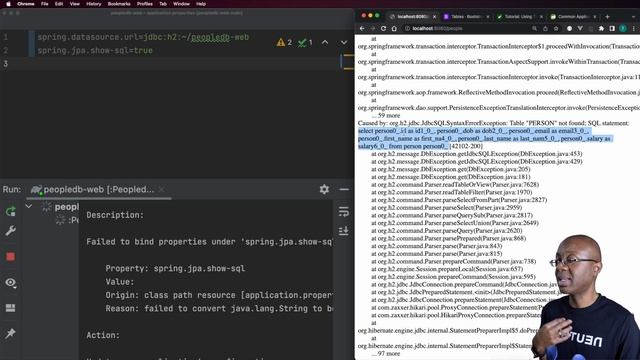Close the peopledb-web run tab

(x=162, y=189)
